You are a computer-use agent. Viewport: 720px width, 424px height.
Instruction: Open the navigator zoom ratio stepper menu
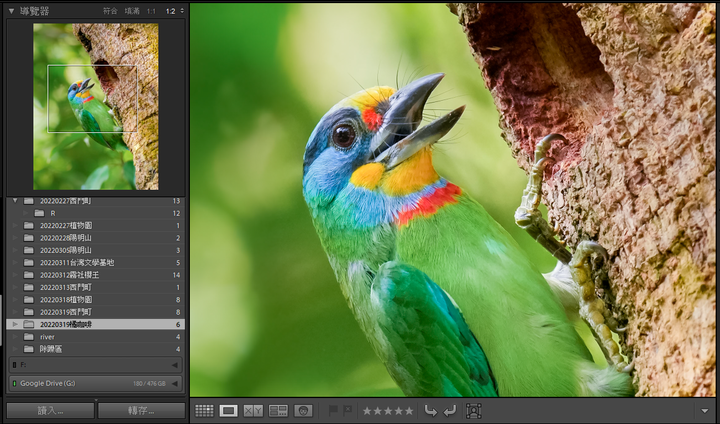point(182,11)
